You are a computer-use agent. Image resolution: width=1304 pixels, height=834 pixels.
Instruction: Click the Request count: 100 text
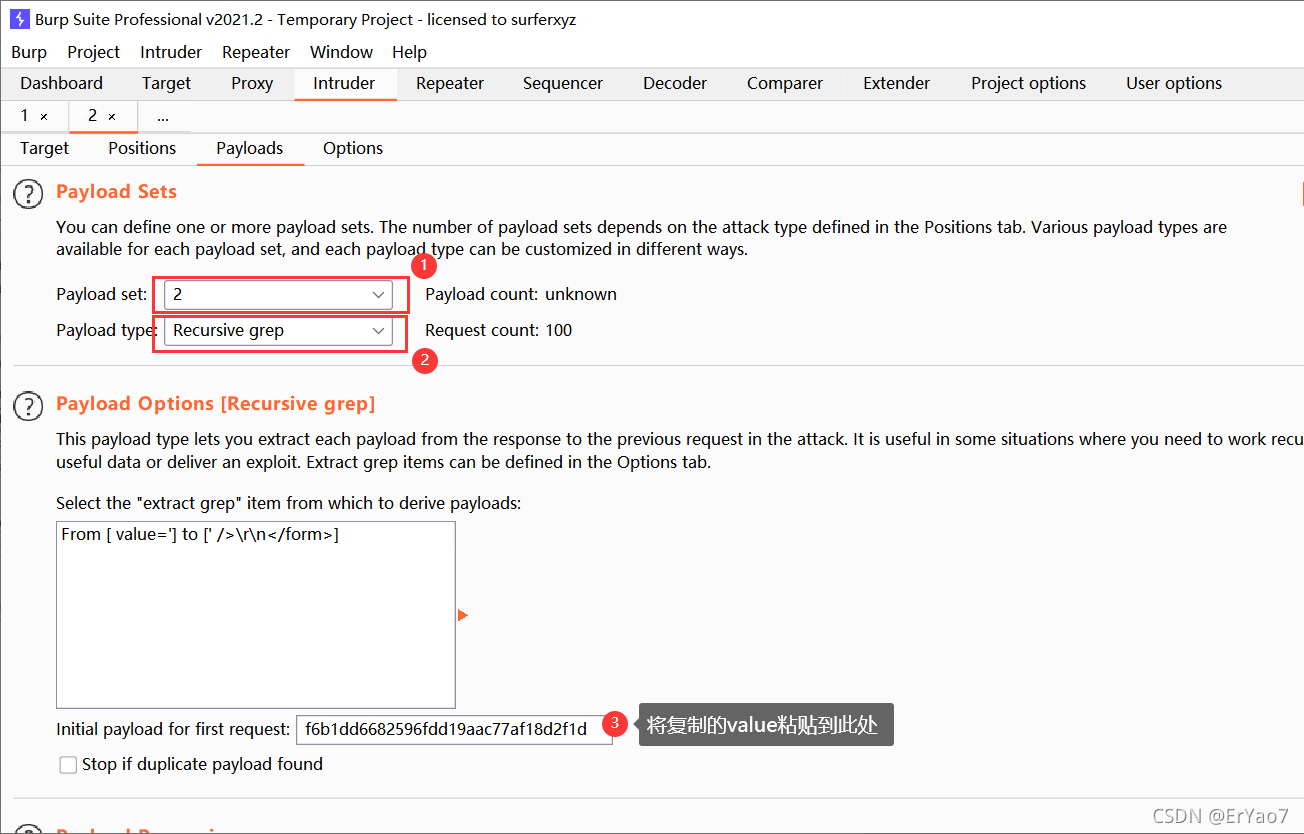point(499,331)
